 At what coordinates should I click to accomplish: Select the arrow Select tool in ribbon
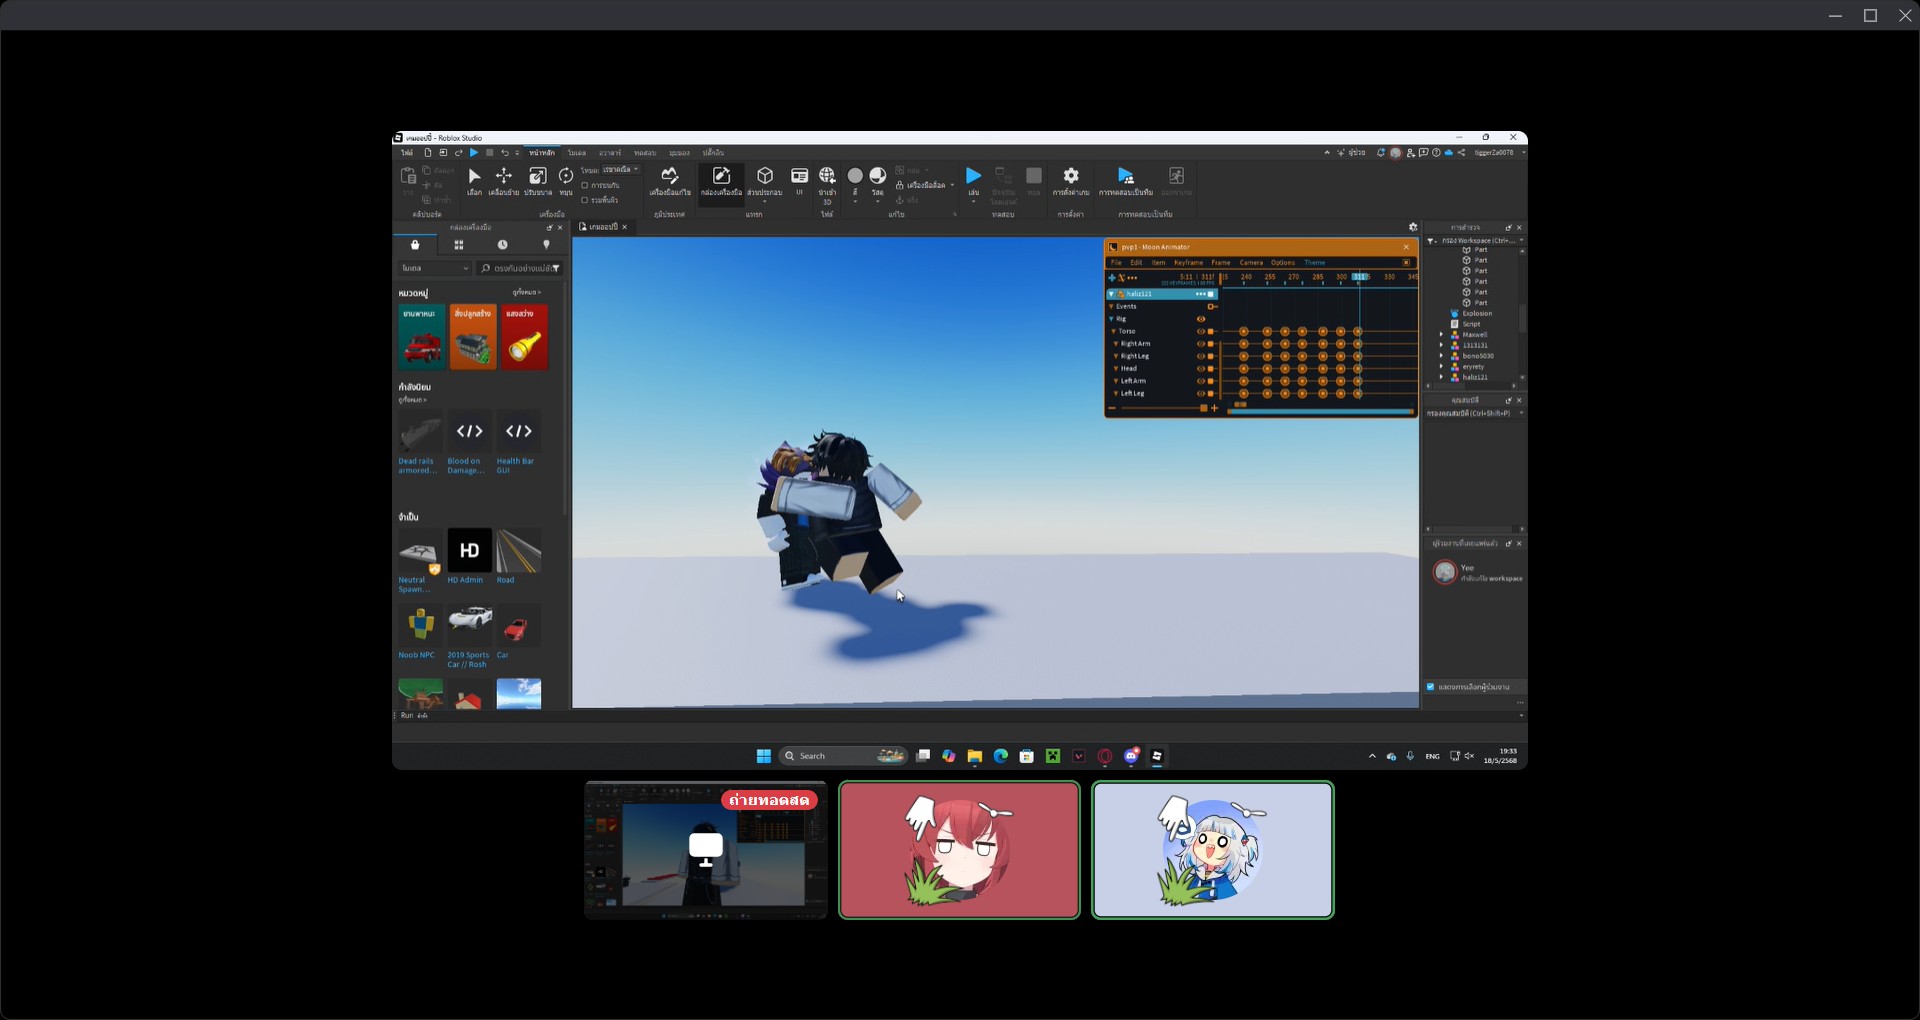coord(474,180)
